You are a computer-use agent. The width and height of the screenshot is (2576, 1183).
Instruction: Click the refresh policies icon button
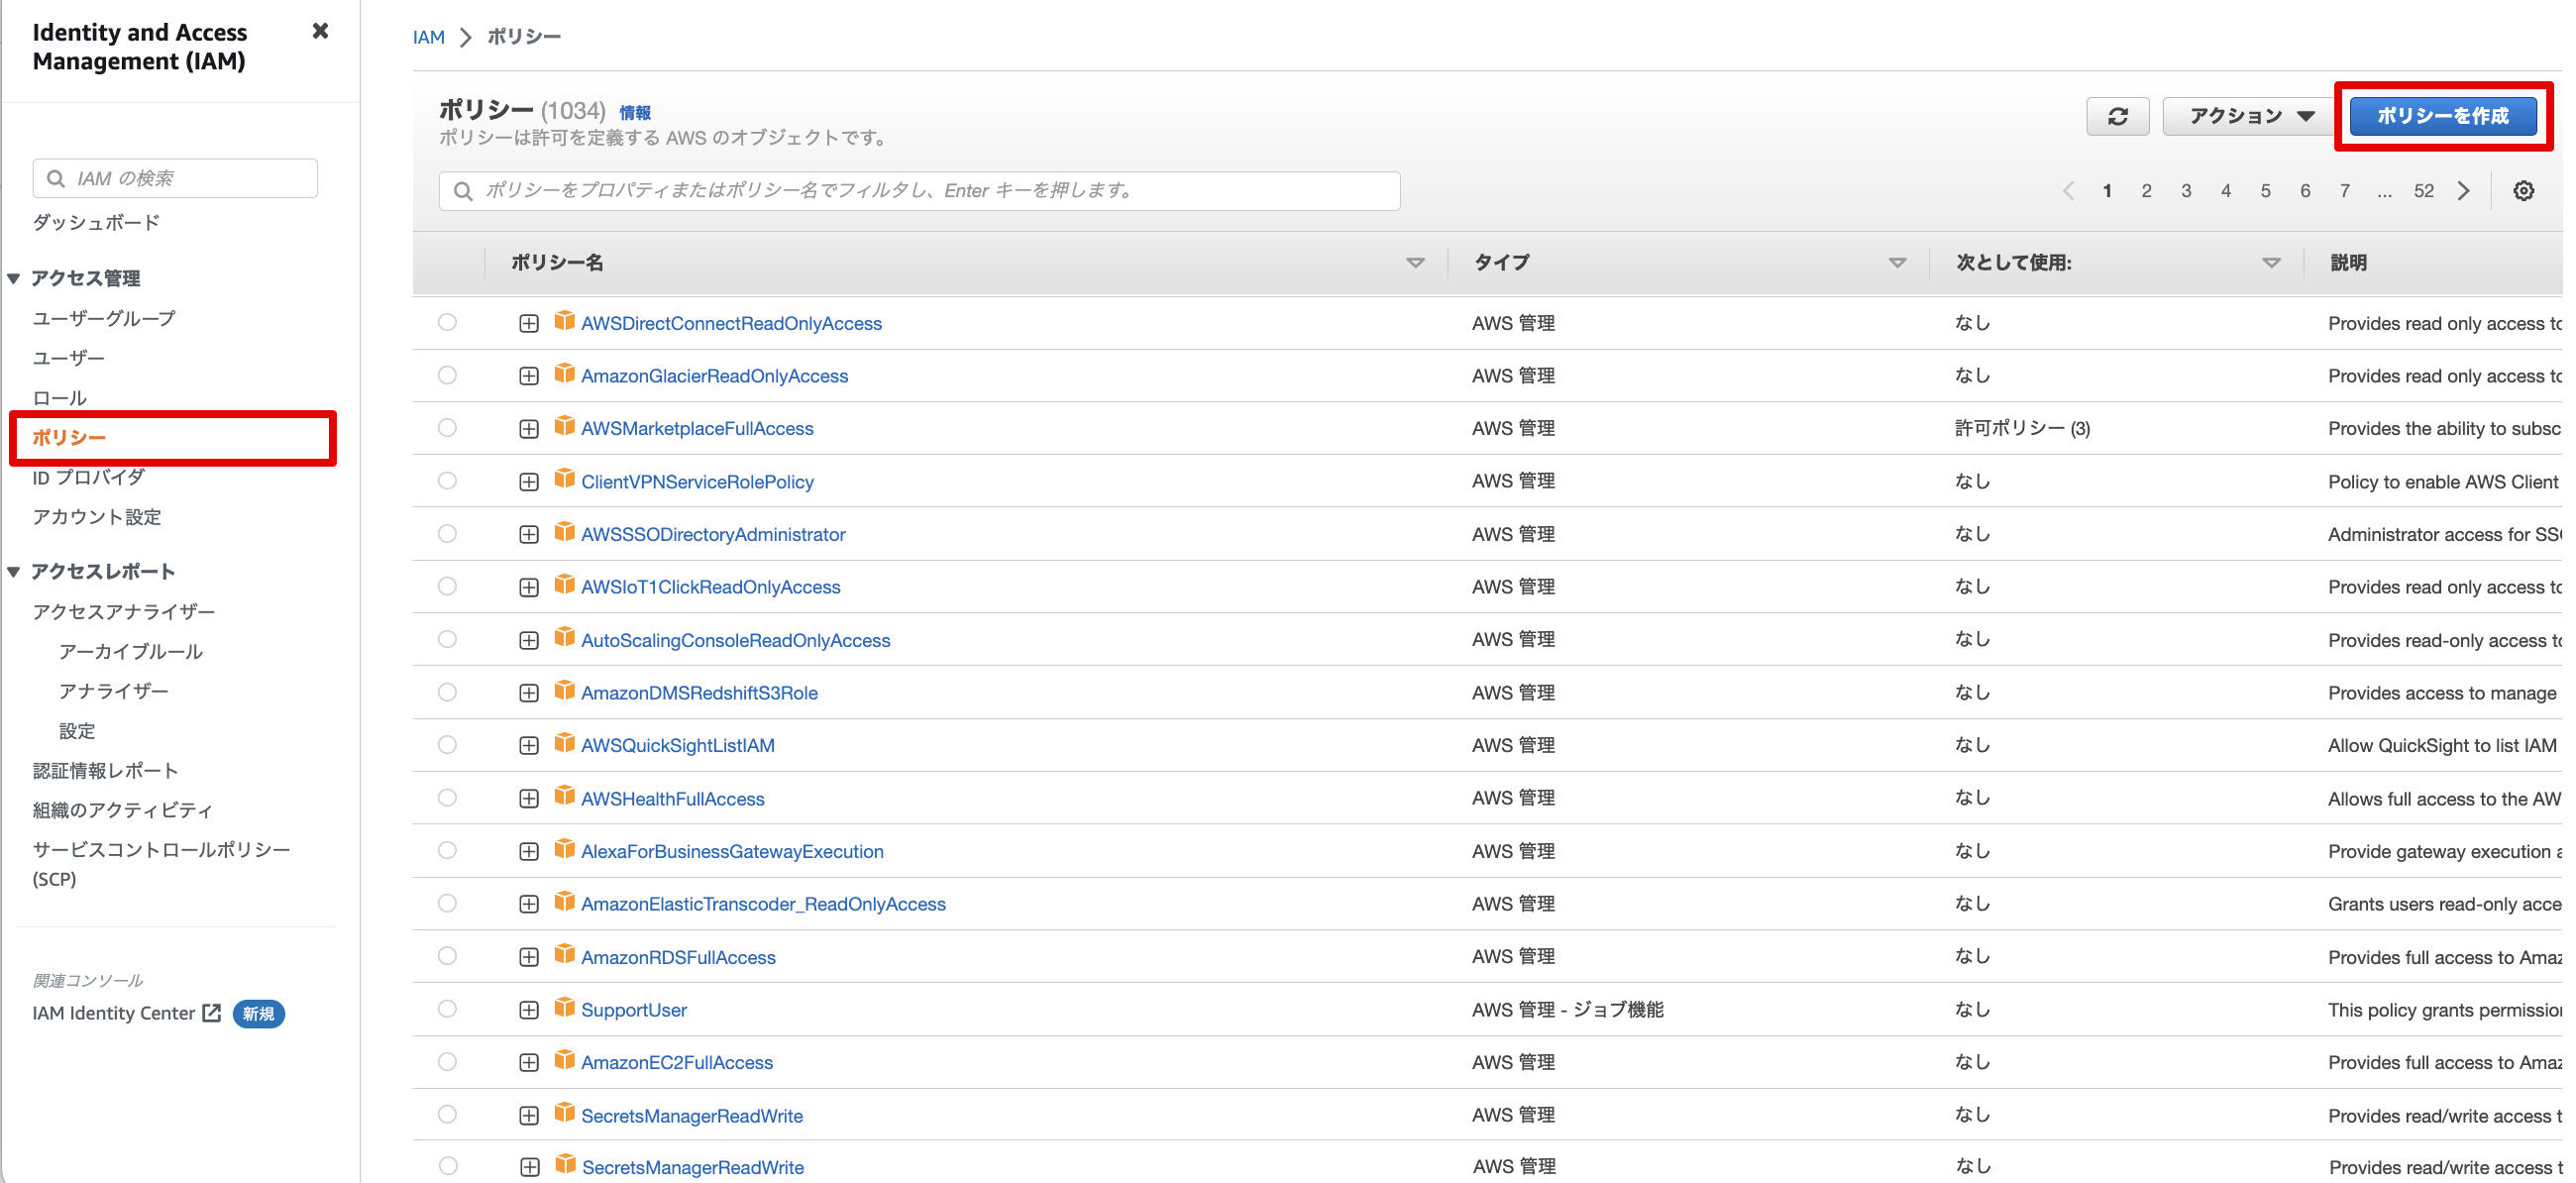click(2116, 116)
